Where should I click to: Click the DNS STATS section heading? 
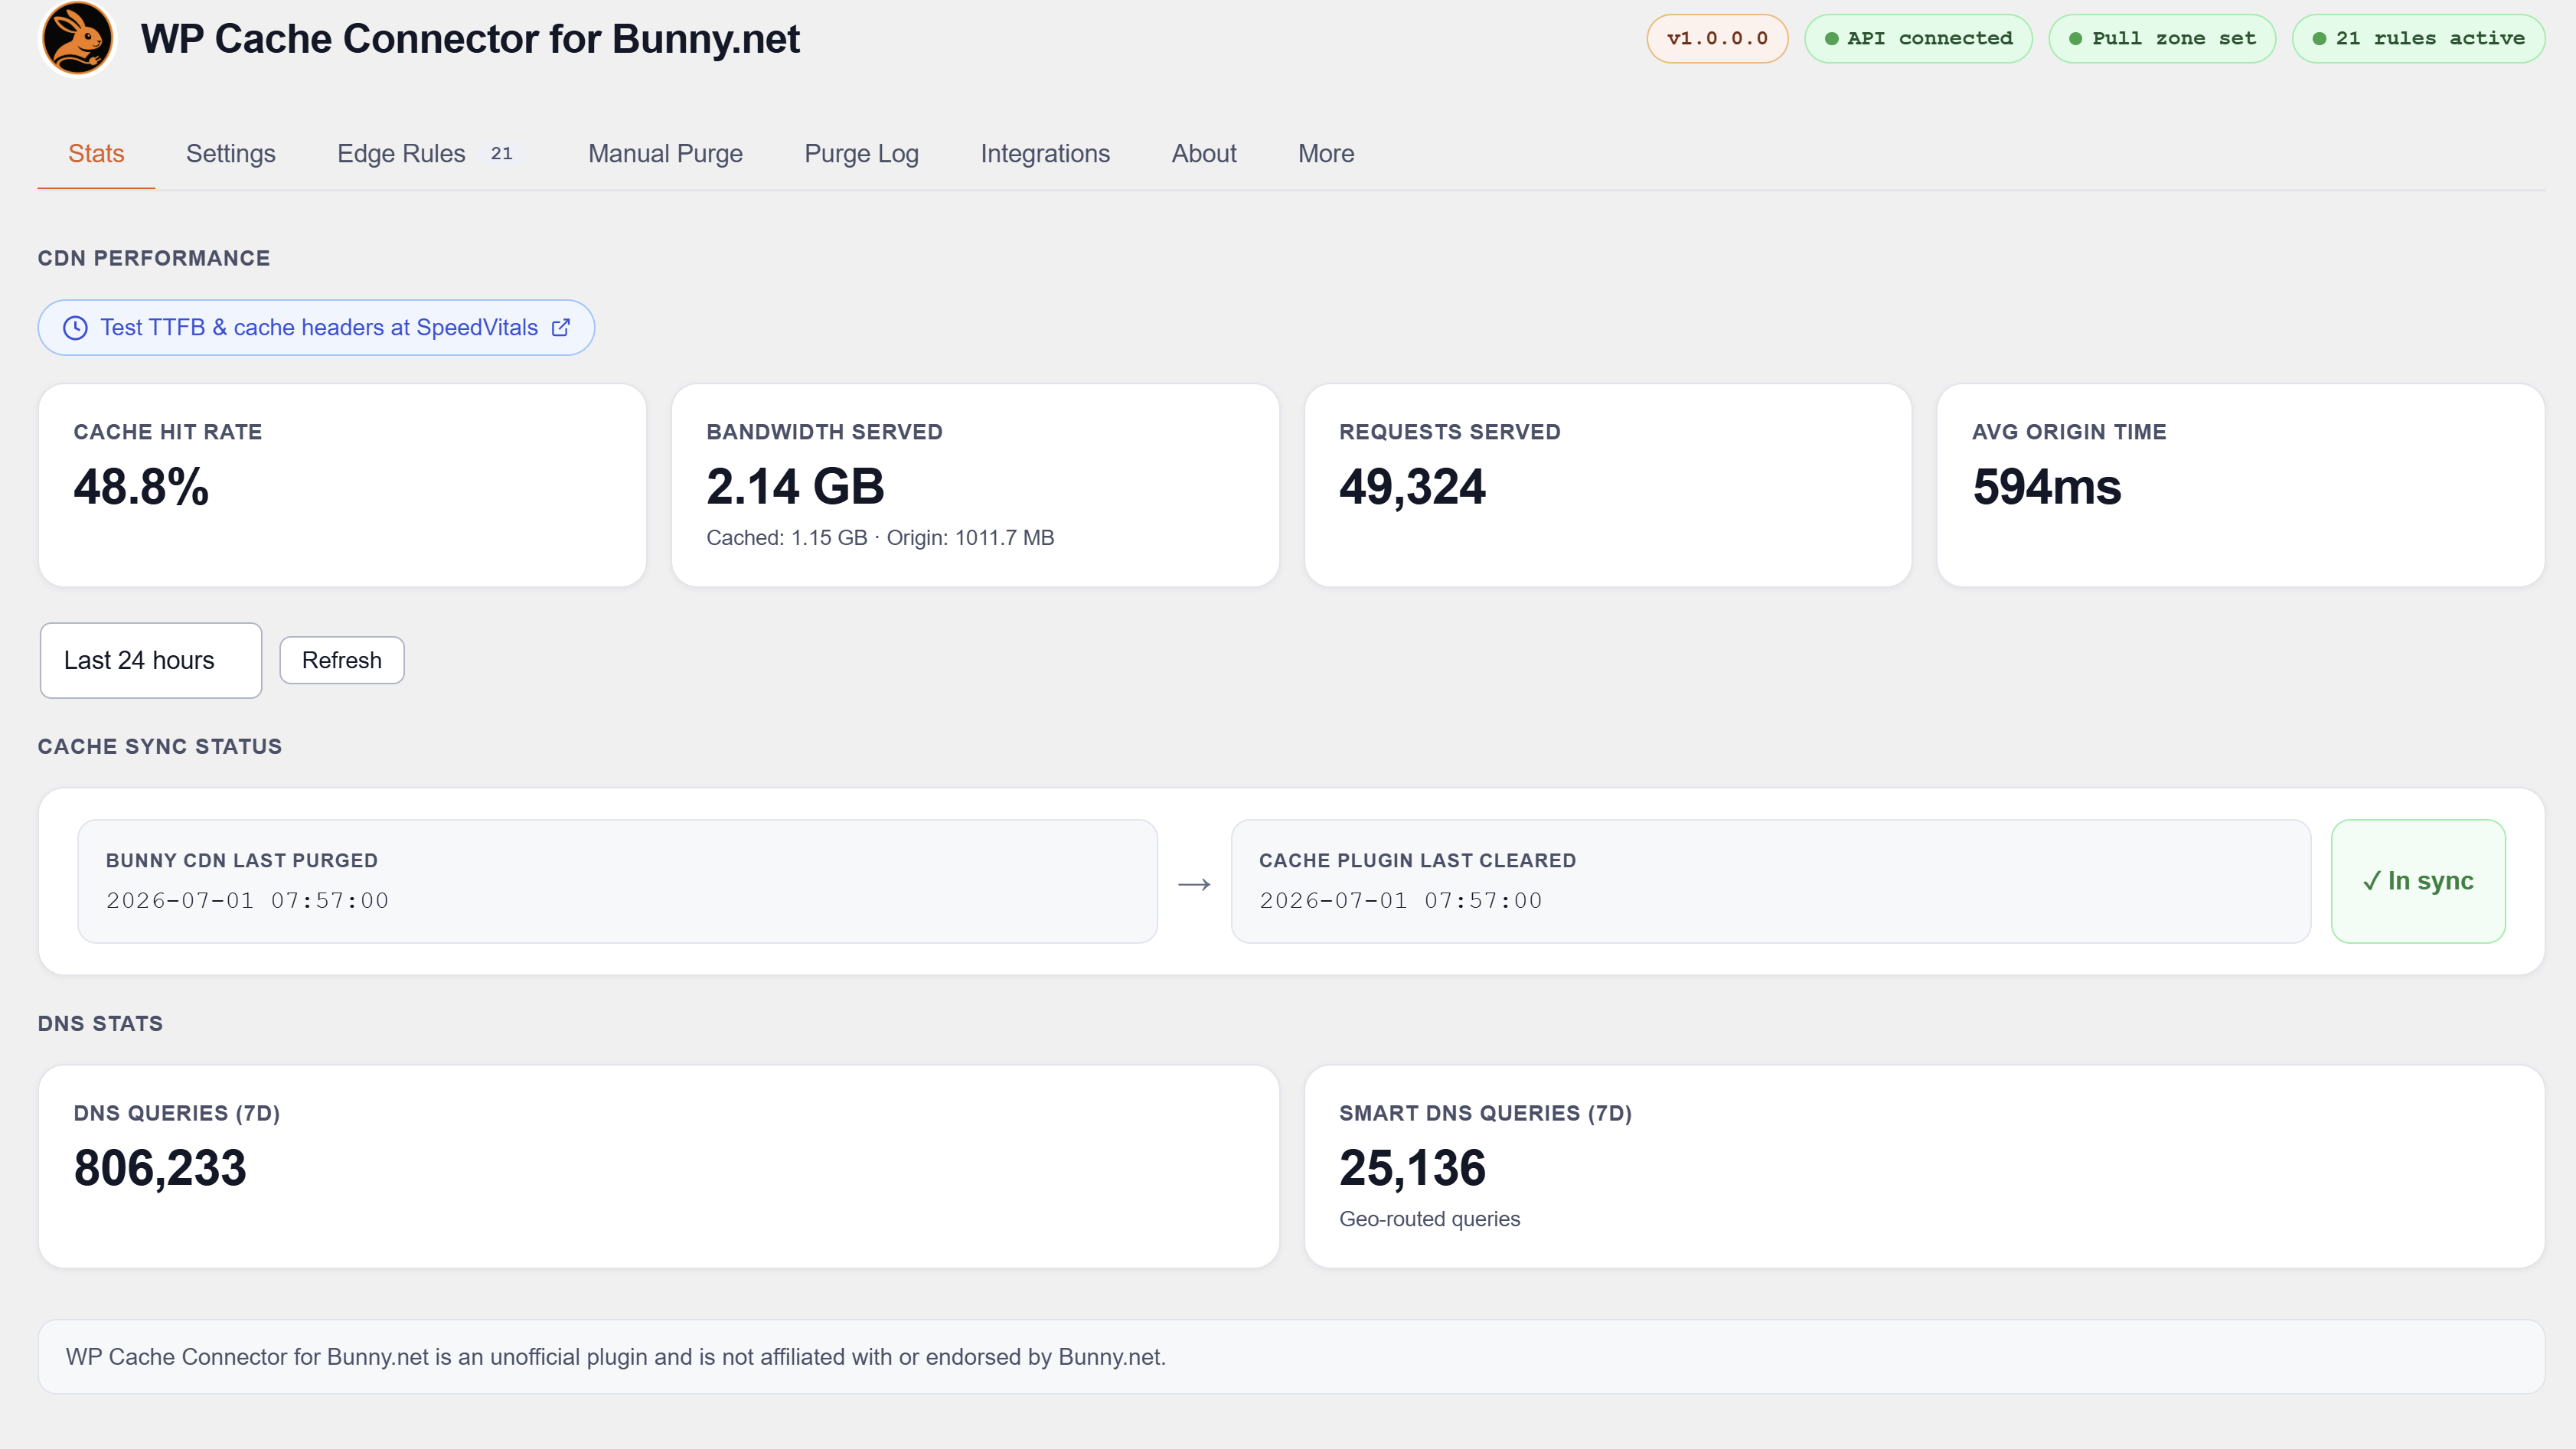(x=100, y=1024)
